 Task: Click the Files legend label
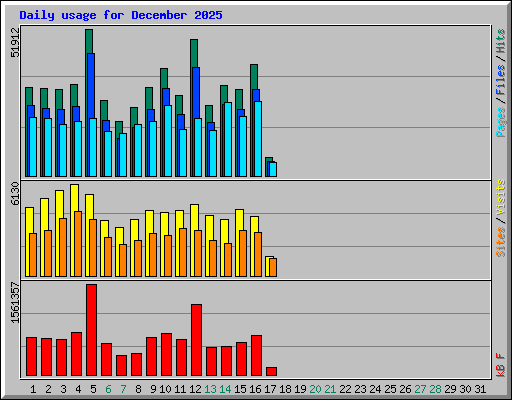tap(500, 80)
